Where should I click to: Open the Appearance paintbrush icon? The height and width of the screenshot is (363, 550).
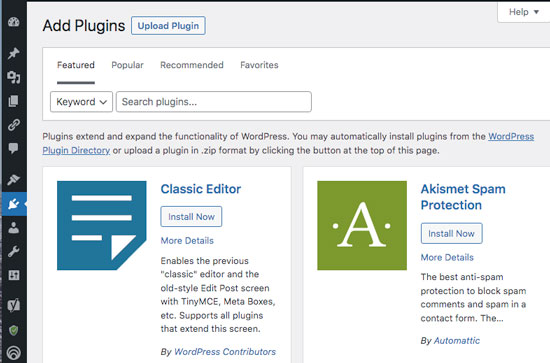point(14,179)
